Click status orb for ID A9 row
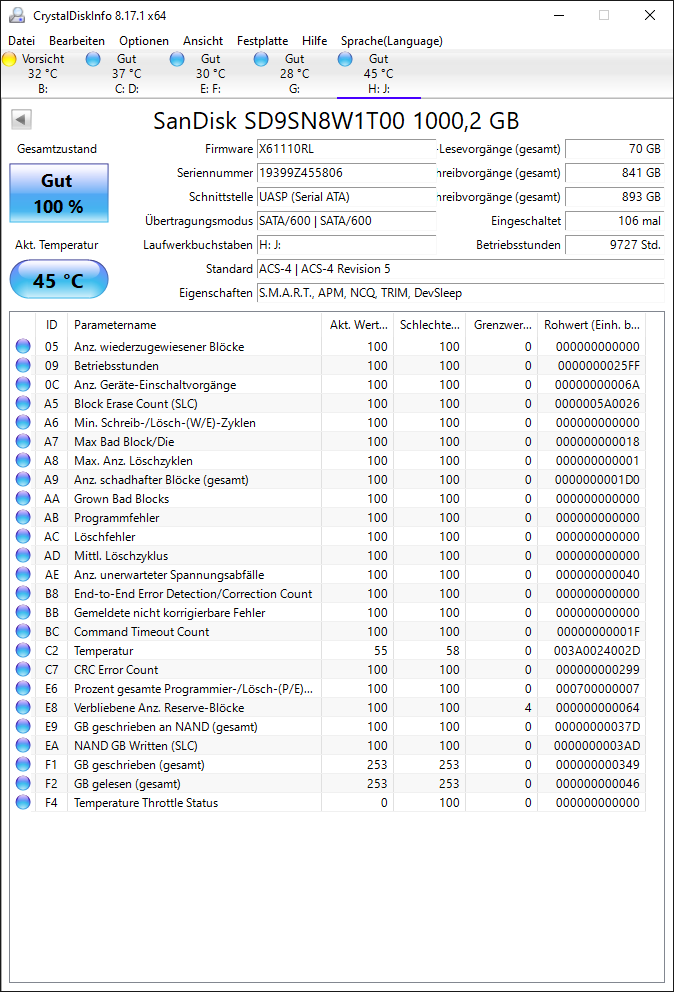 (23, 479)
